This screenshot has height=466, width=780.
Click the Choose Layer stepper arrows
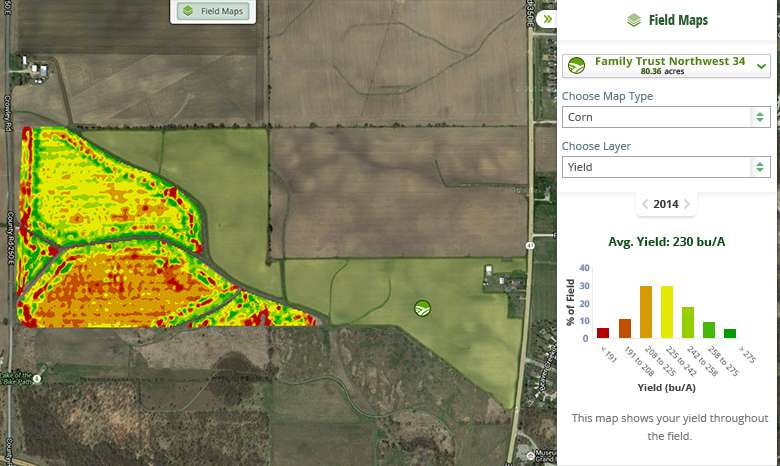coord(760,167)
